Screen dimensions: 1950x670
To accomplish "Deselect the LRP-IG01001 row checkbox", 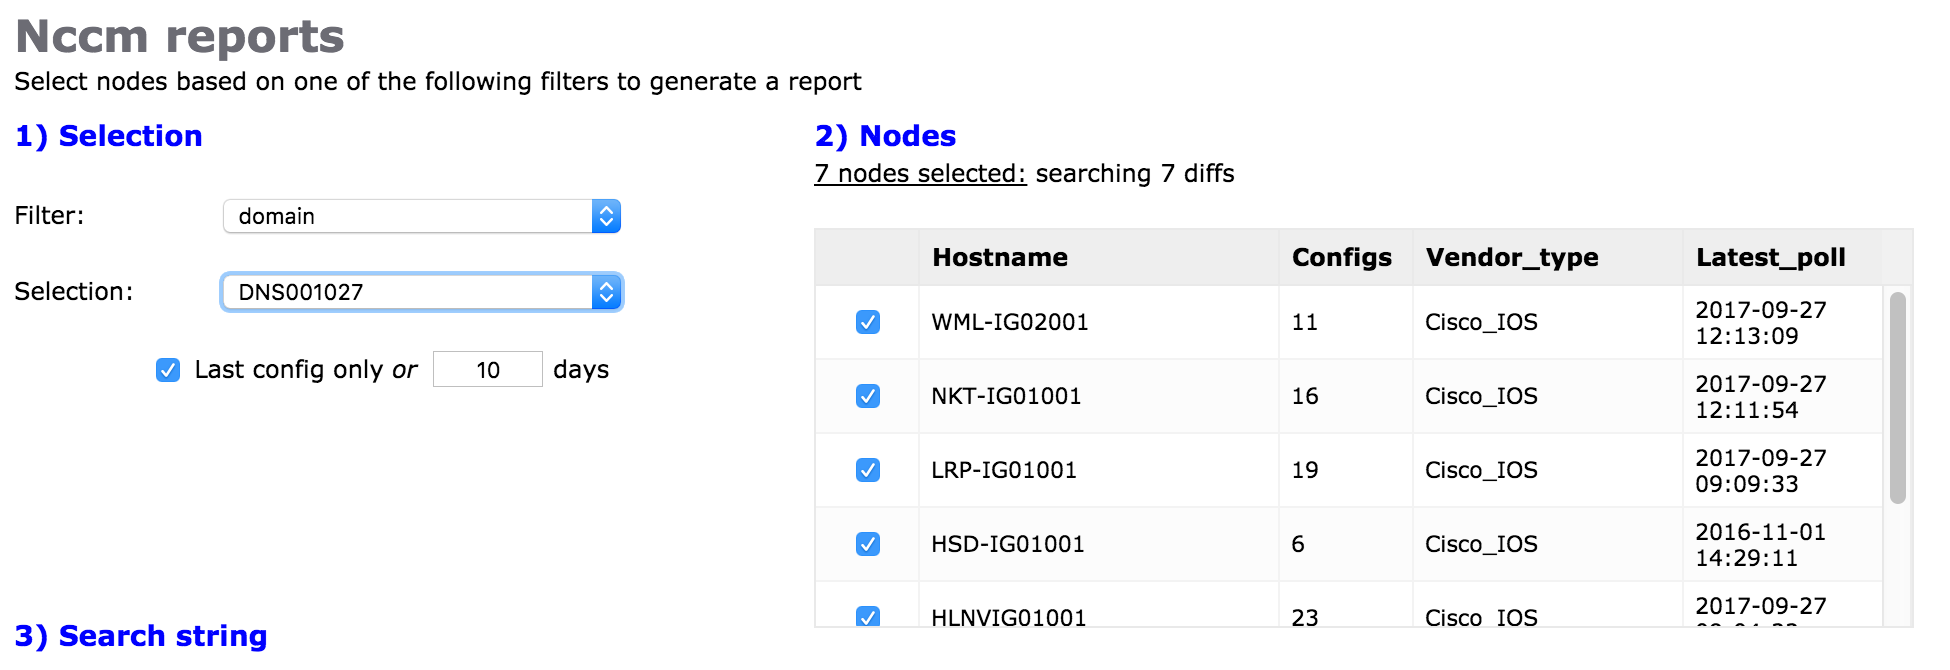I will 867,470.
